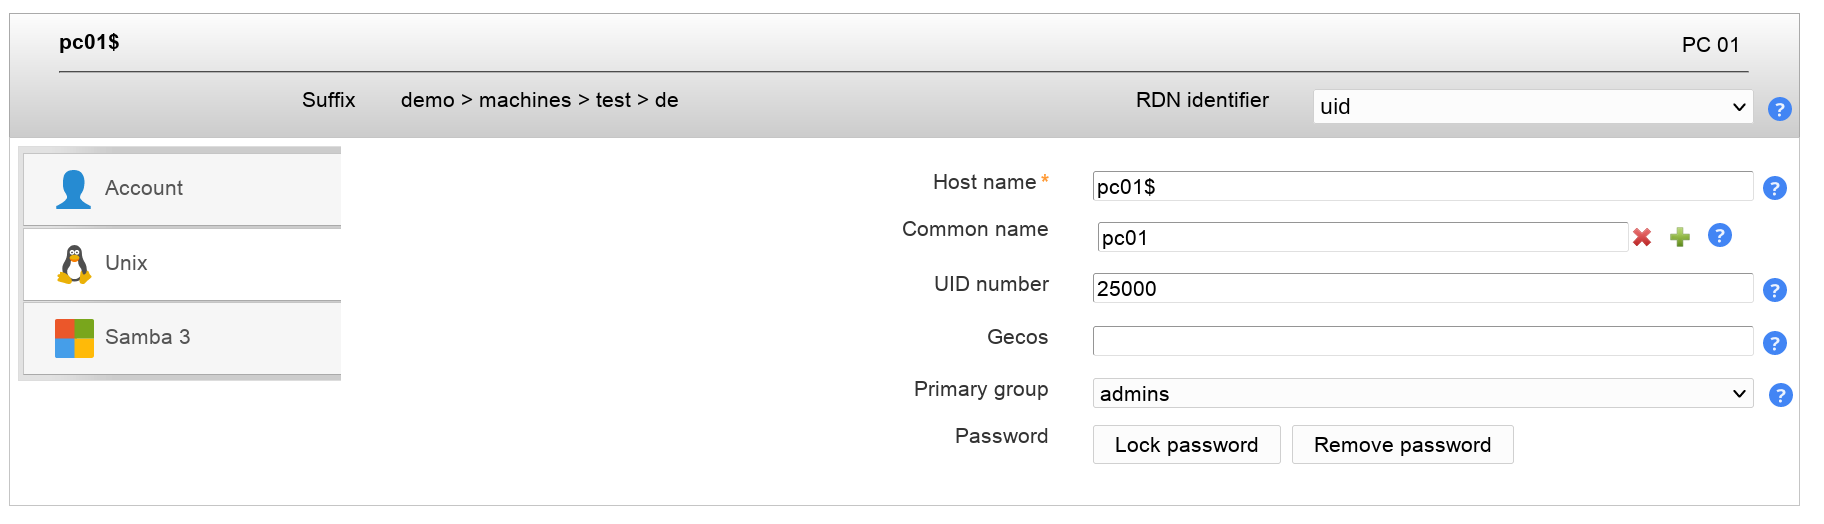Open the RDN identifier dropdown
Screen dimensions: 1824x524
[1532, 107]
